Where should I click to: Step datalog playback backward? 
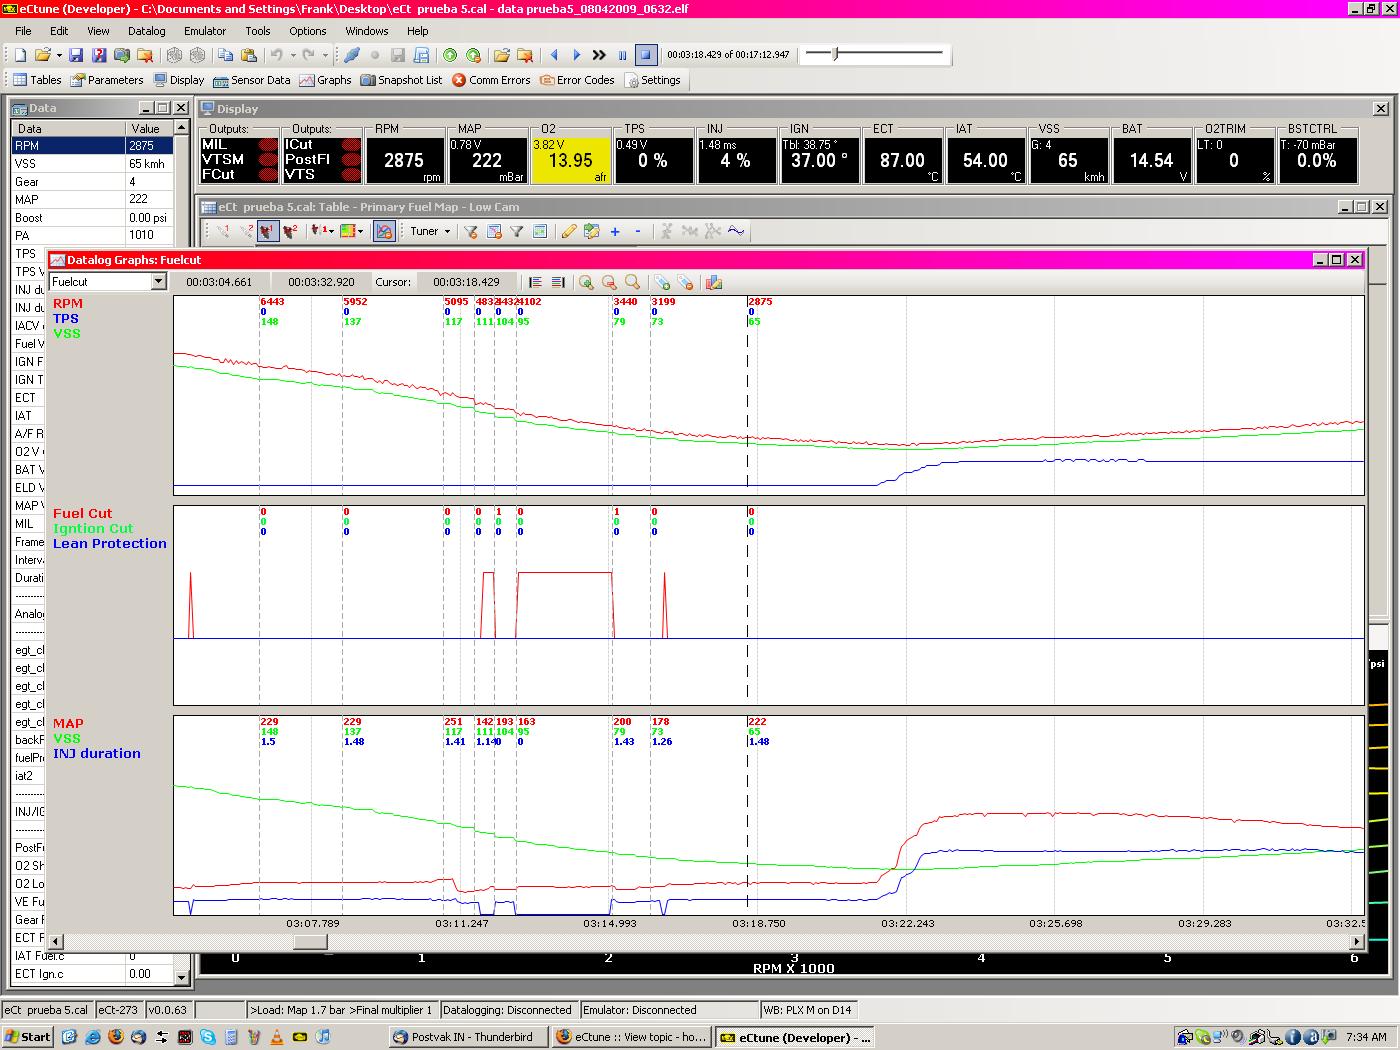554,55
